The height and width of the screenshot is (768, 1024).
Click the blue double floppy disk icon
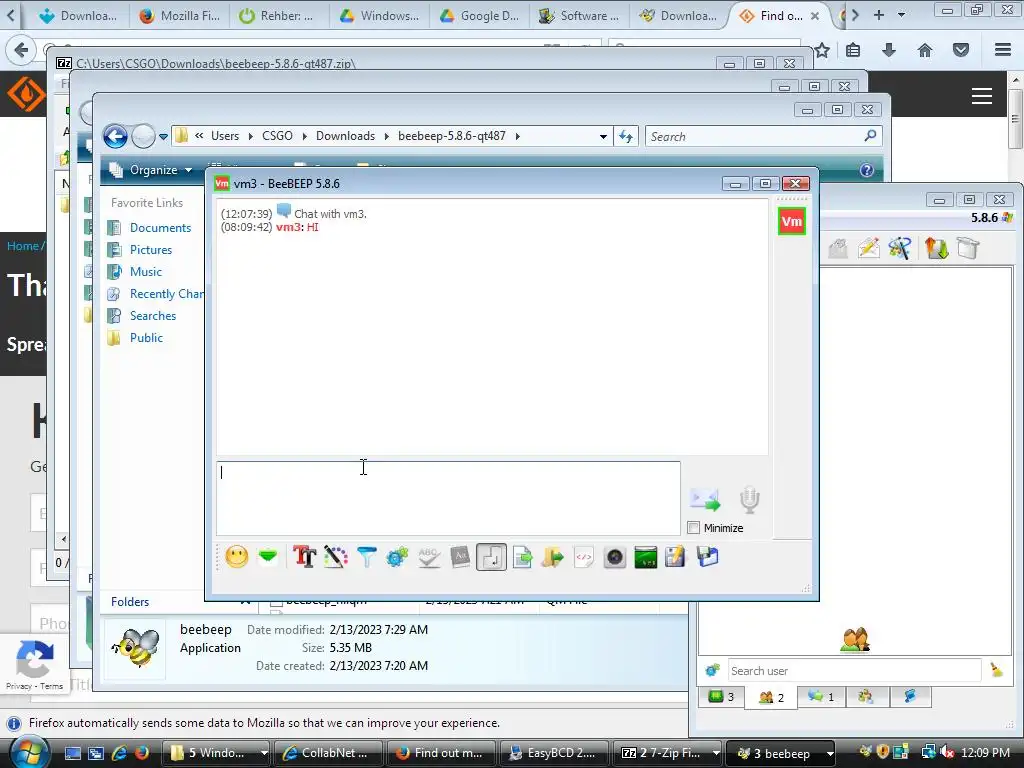pos(707,557)
